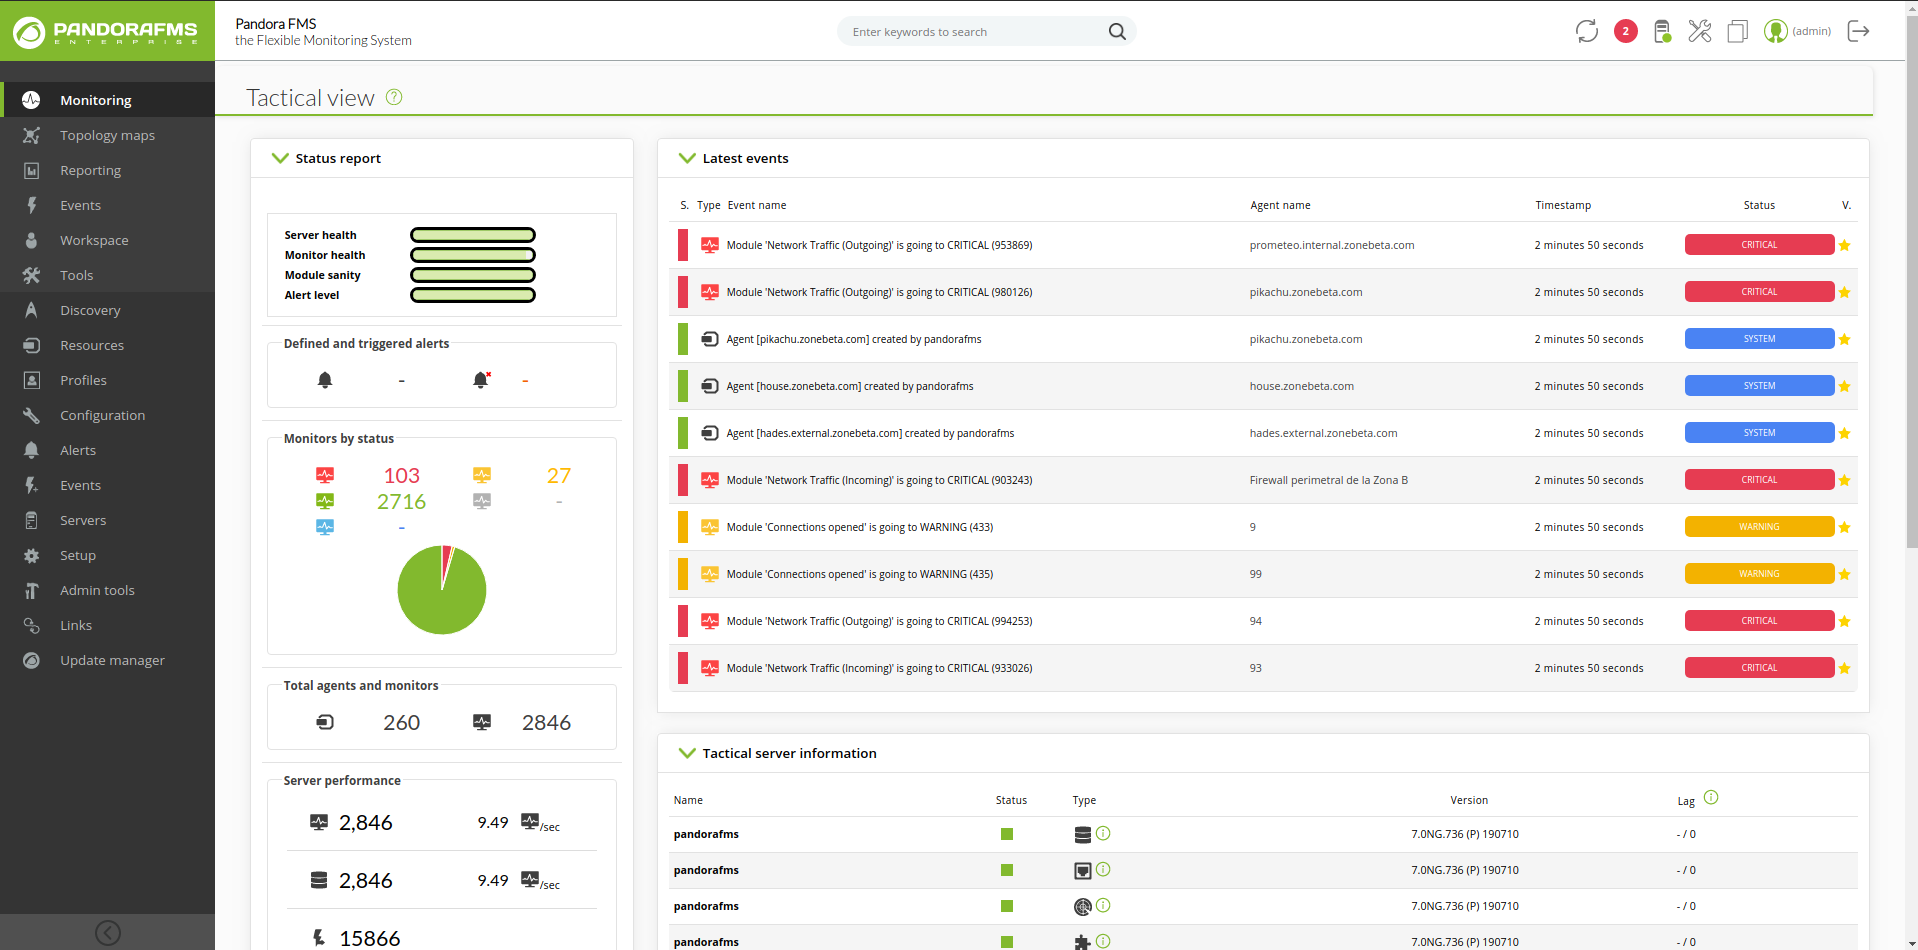Open agent house.zonebeta.com

pyautogui.click(x=1302, y=386)
